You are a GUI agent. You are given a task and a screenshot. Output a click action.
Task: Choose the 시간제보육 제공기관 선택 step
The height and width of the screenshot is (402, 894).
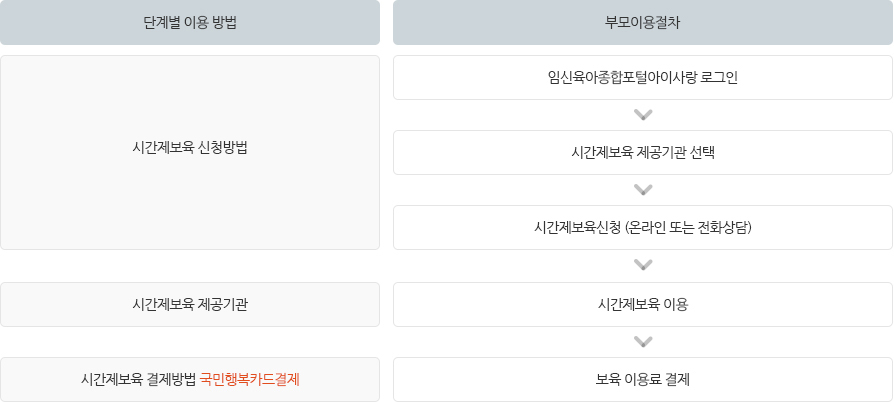[643, 152]
